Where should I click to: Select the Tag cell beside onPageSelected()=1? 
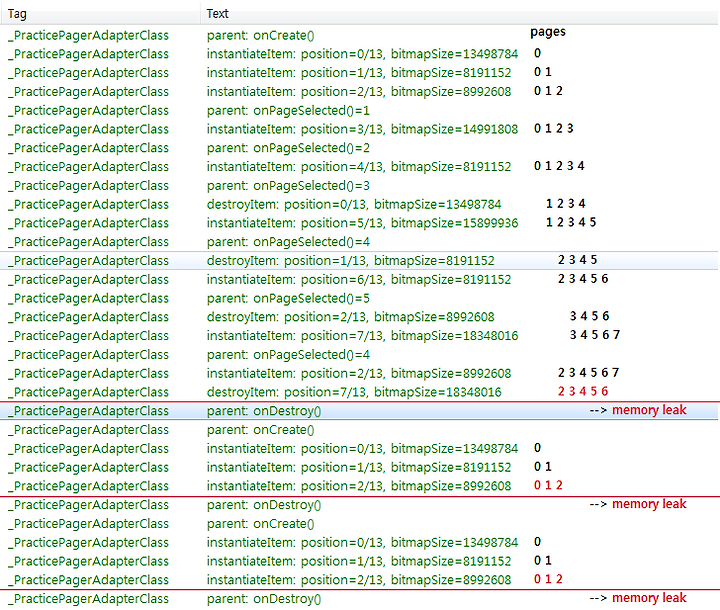[89, 111]
